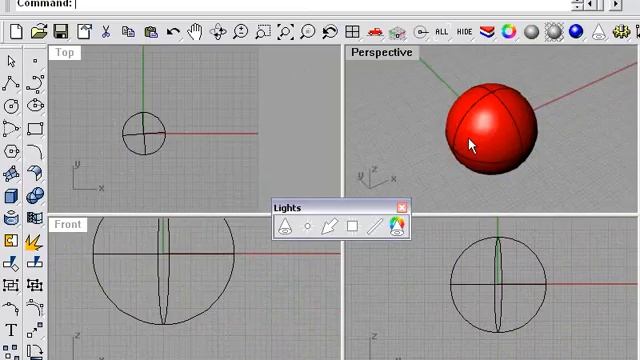The height and width of the screenshot is (360, 640).
Task: Render the scene with blue sphere icon
Action: click(576, 31)
